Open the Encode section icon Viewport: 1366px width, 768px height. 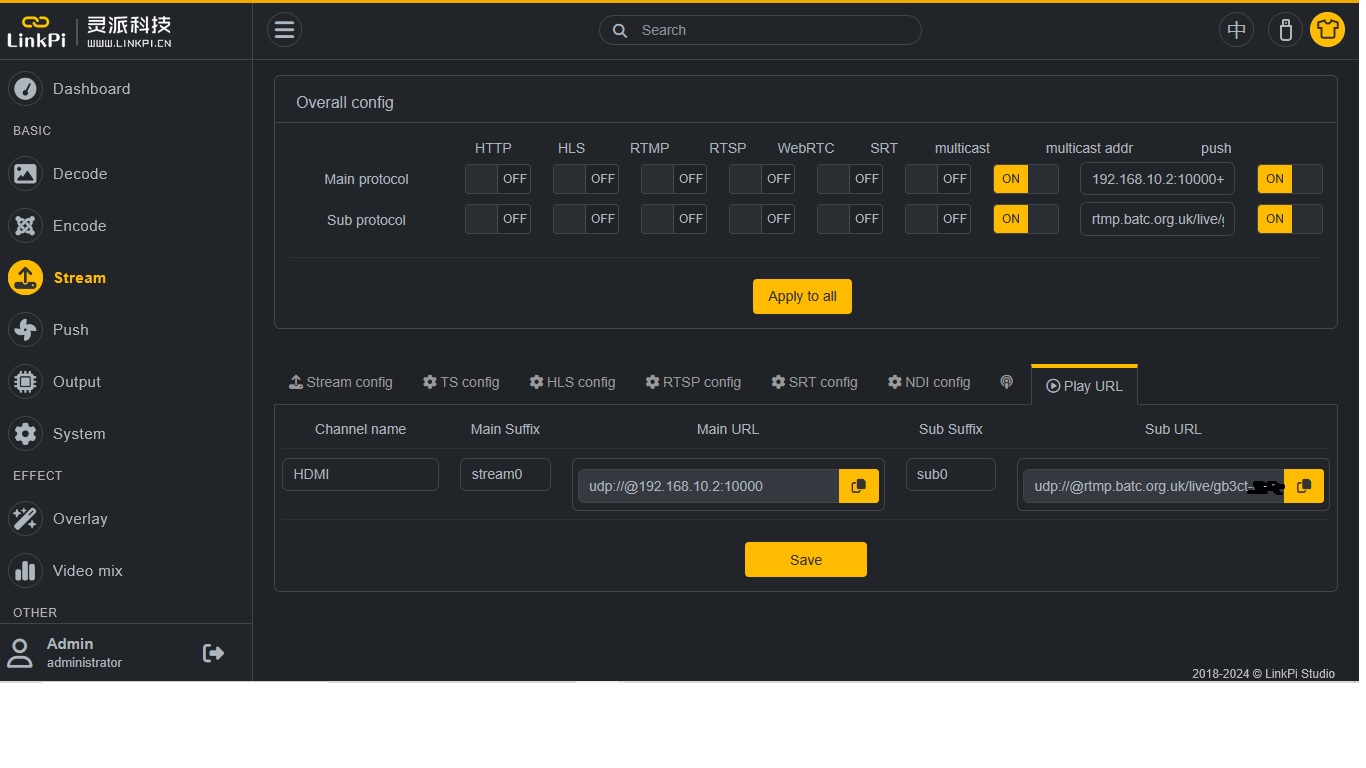click(x=25, y=226)
